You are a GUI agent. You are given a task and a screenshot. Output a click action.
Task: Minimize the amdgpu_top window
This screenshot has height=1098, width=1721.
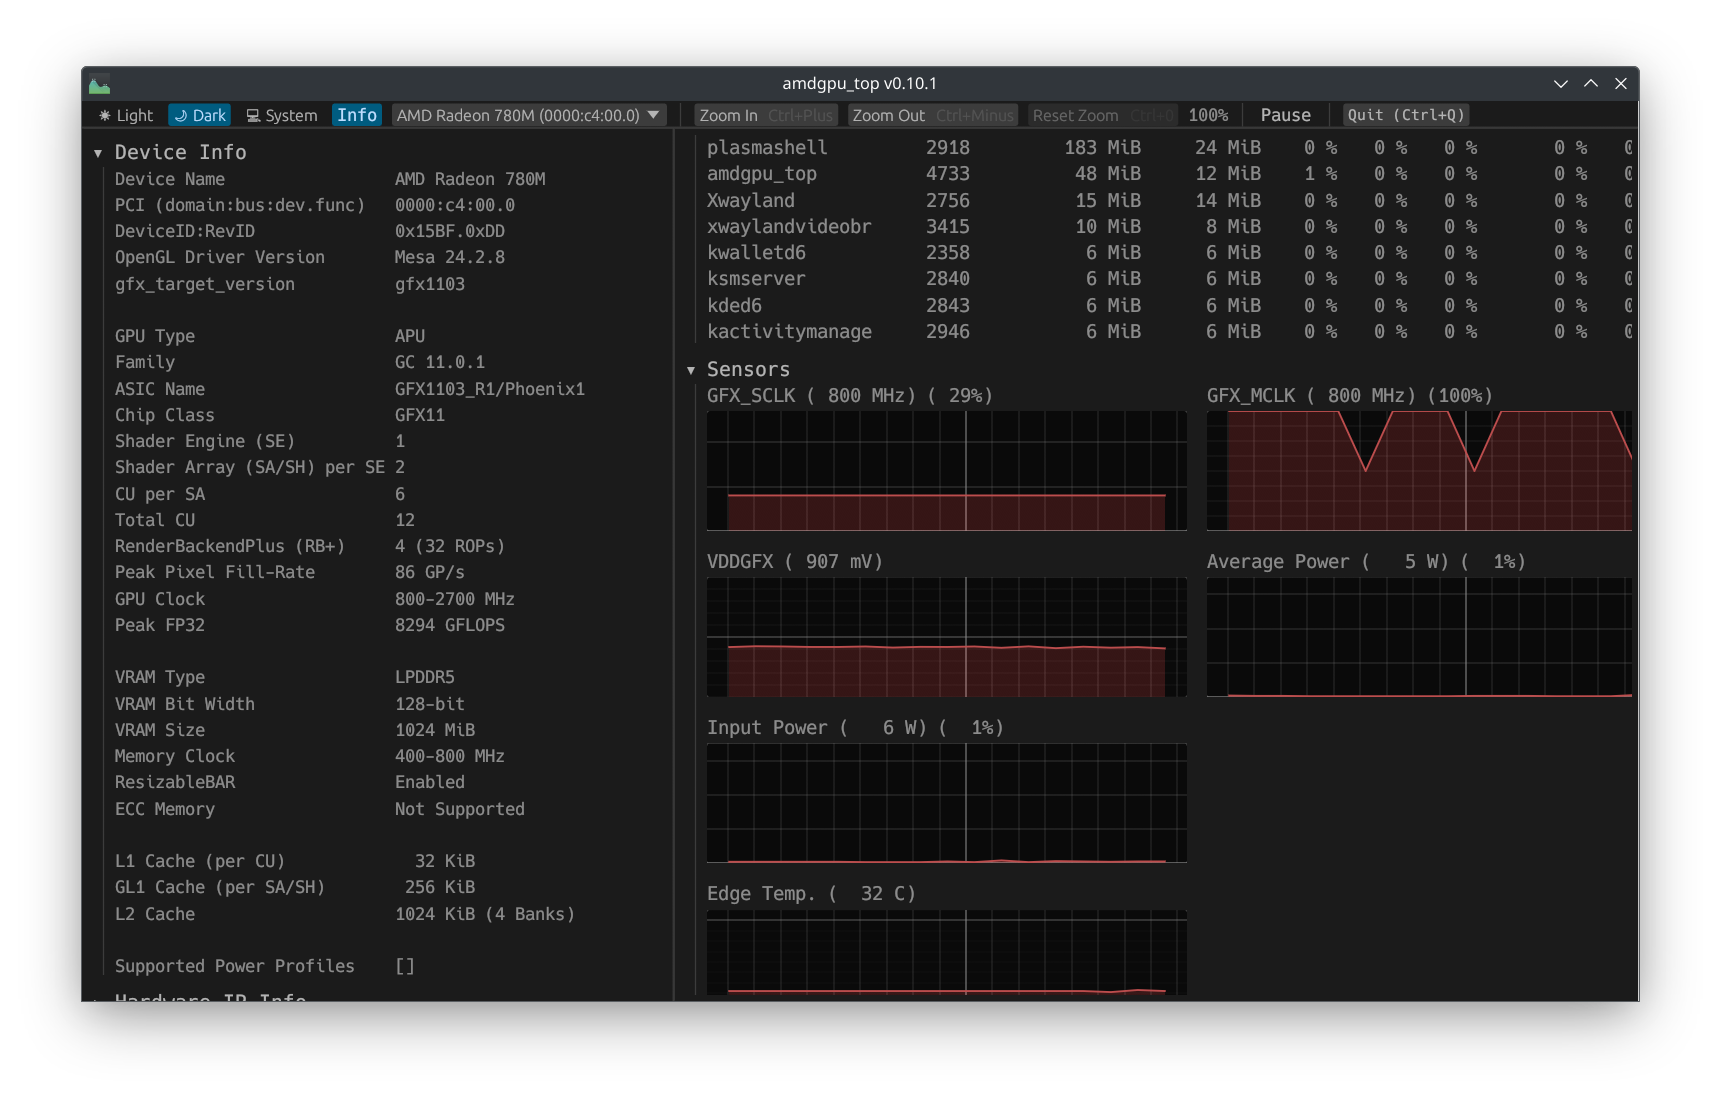[1560, 84]
